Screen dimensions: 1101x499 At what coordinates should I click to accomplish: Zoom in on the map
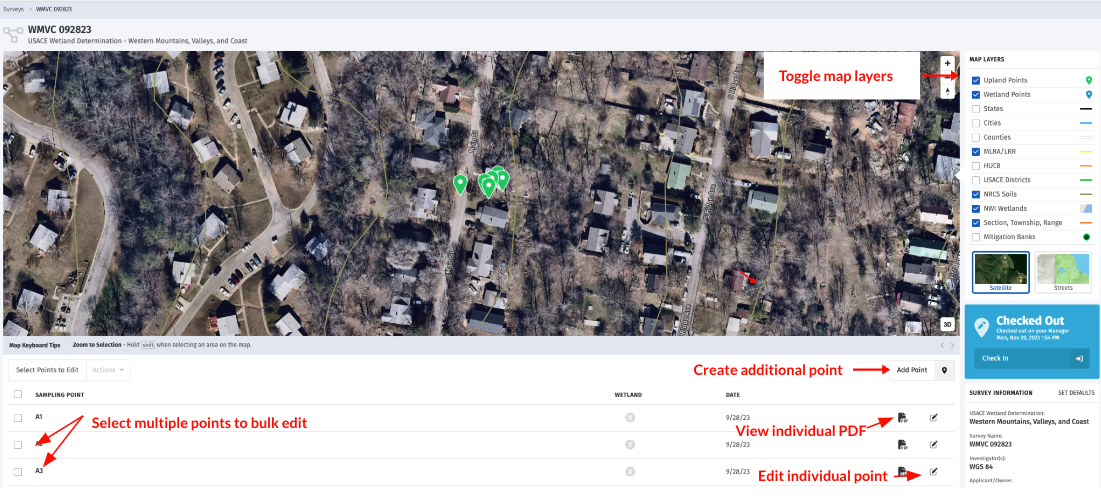click(x=947, y=64)
